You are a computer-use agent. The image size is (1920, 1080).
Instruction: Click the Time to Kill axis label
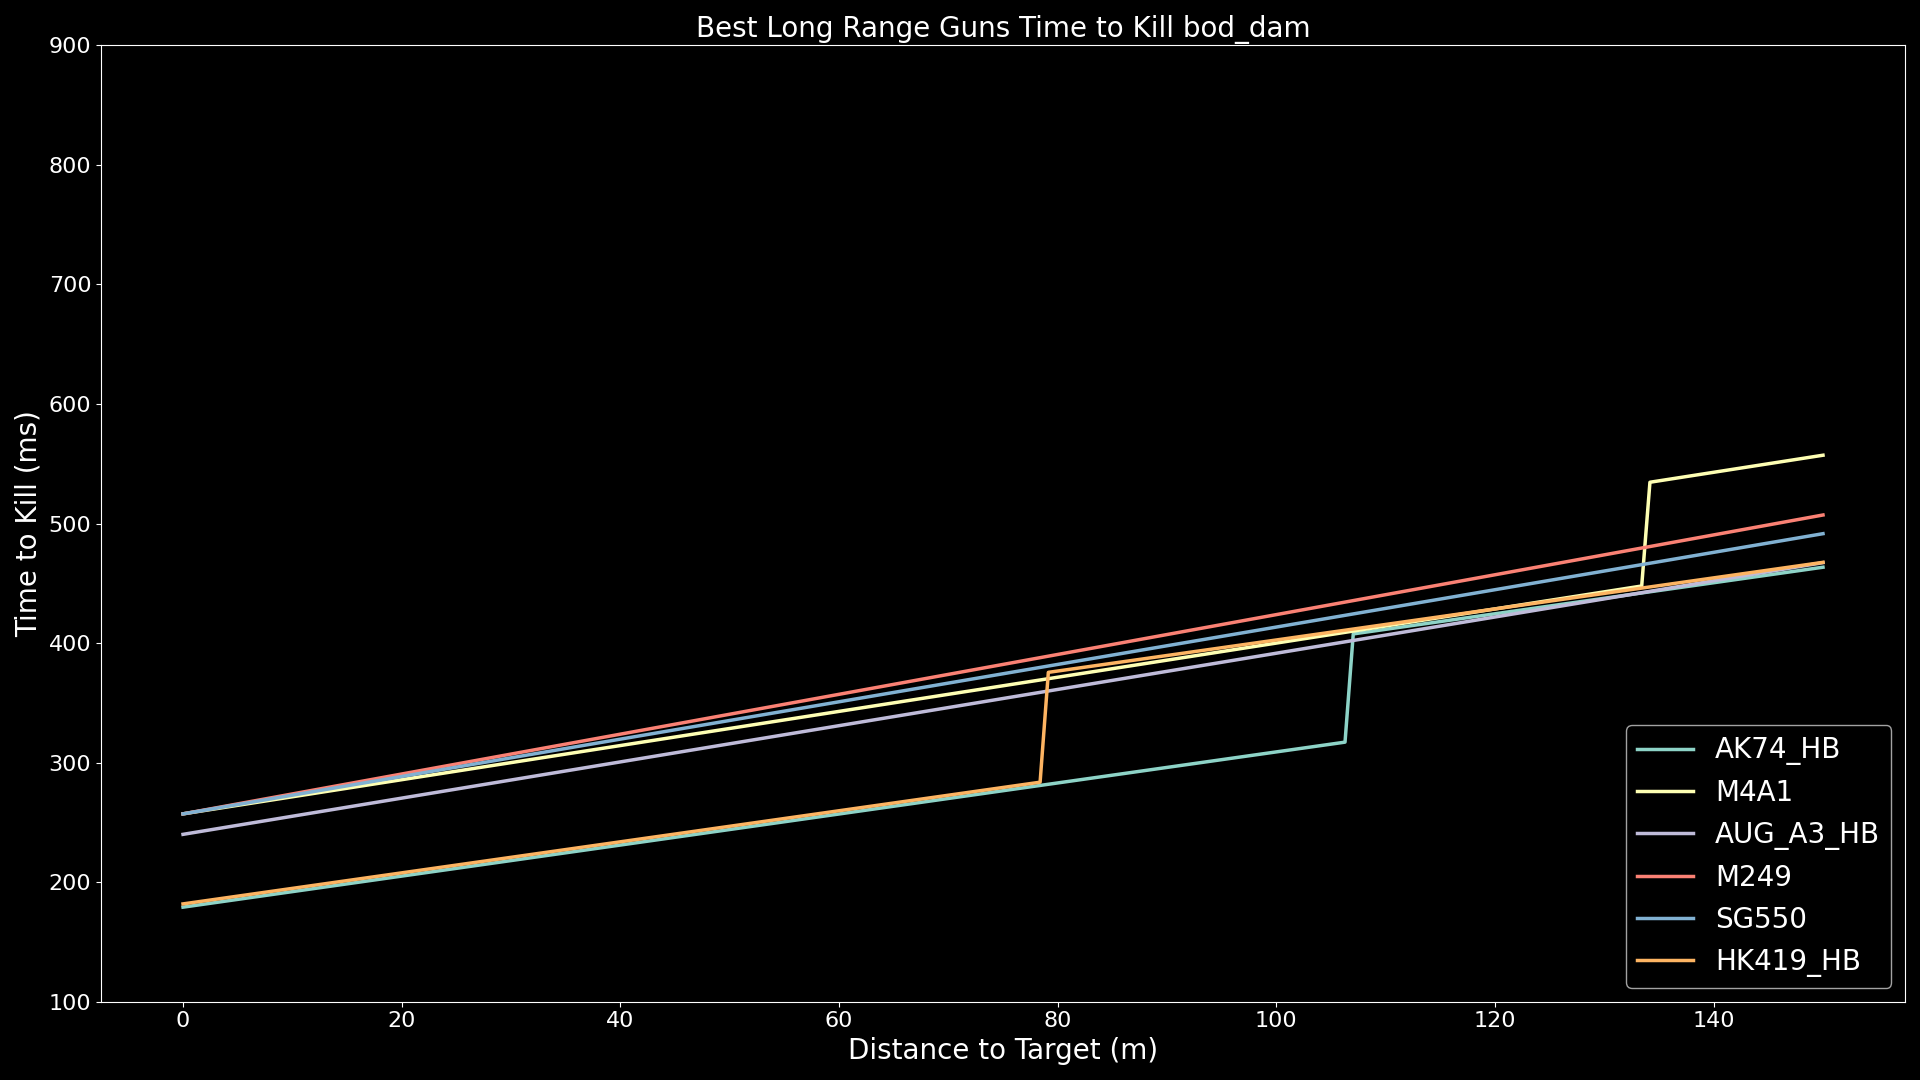26,524
